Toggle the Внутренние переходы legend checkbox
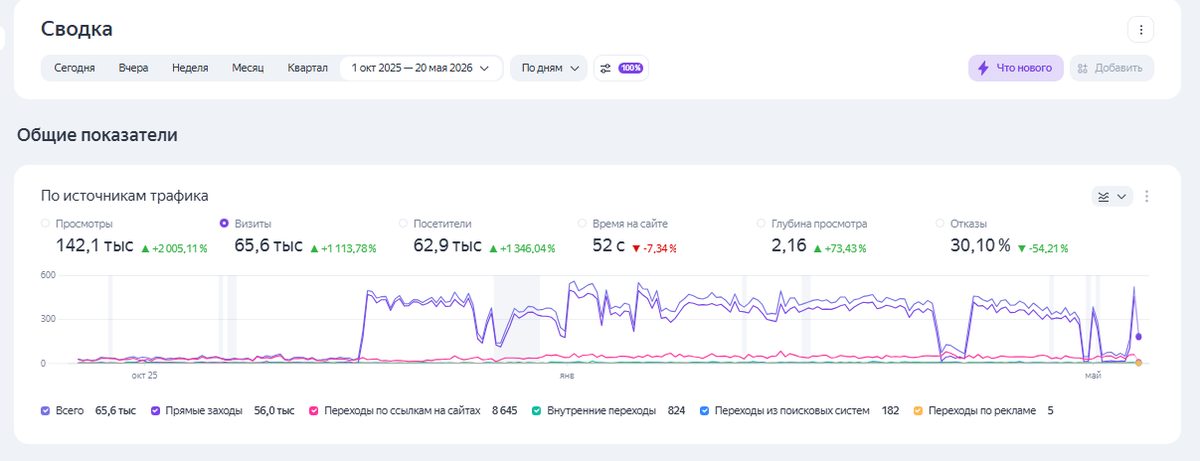The height and width of the screenshot is (461, 1200). click(537, 410)
